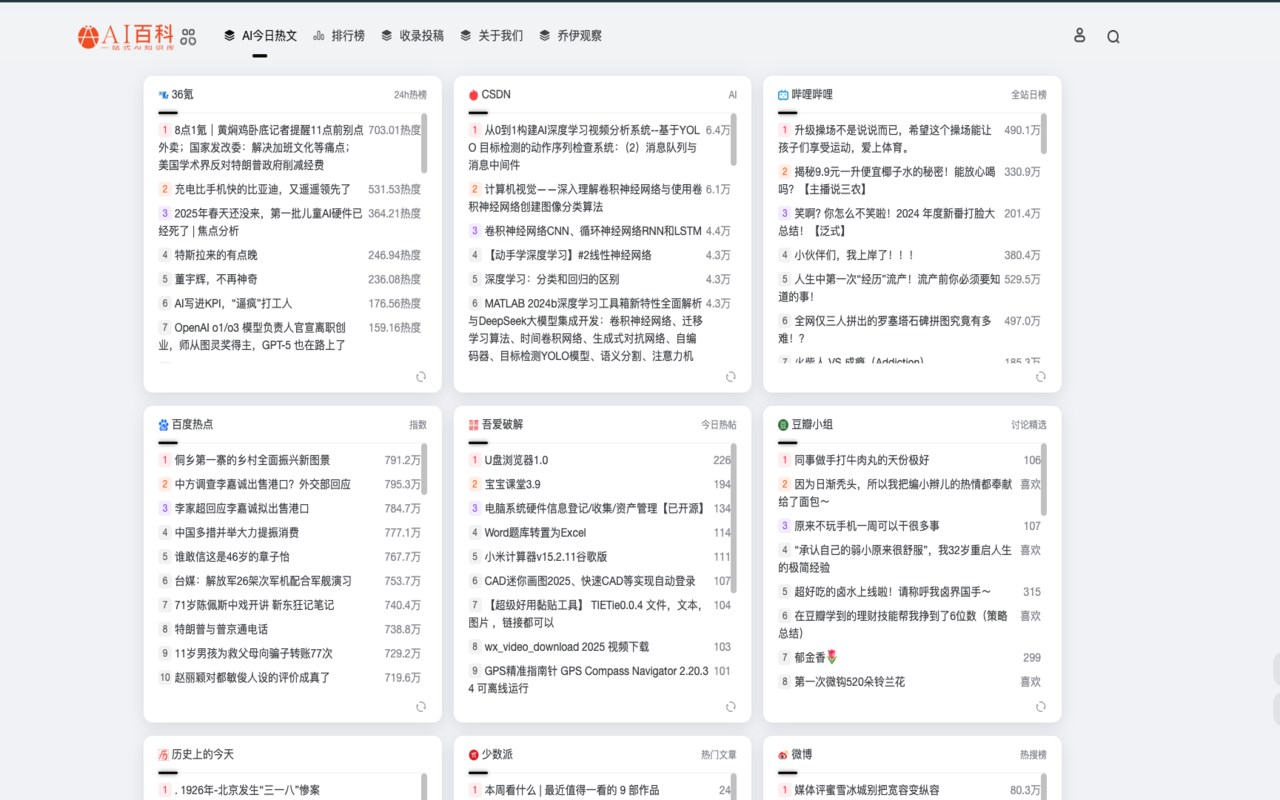
Task: Click the 豆瓣小组 source icon
Action: coord(783,425)
